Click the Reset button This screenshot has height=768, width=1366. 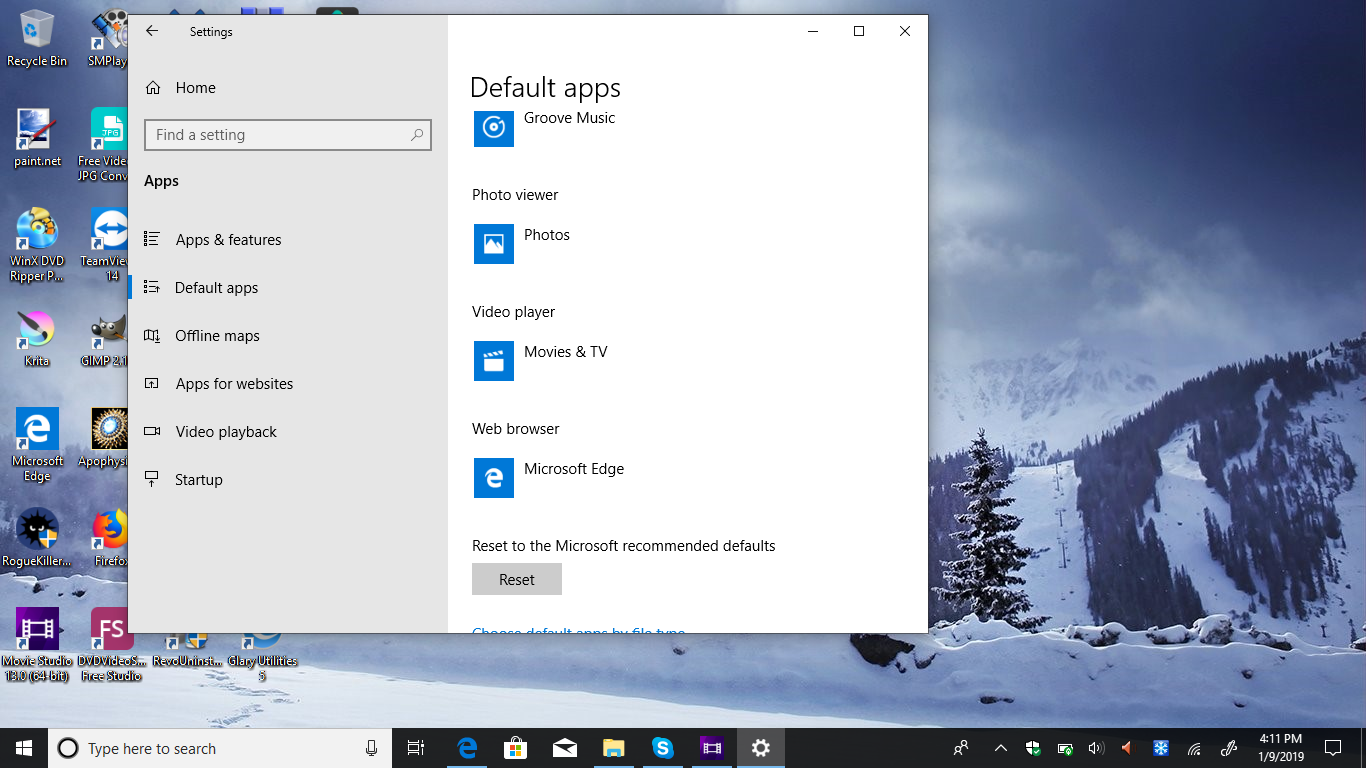517,579
